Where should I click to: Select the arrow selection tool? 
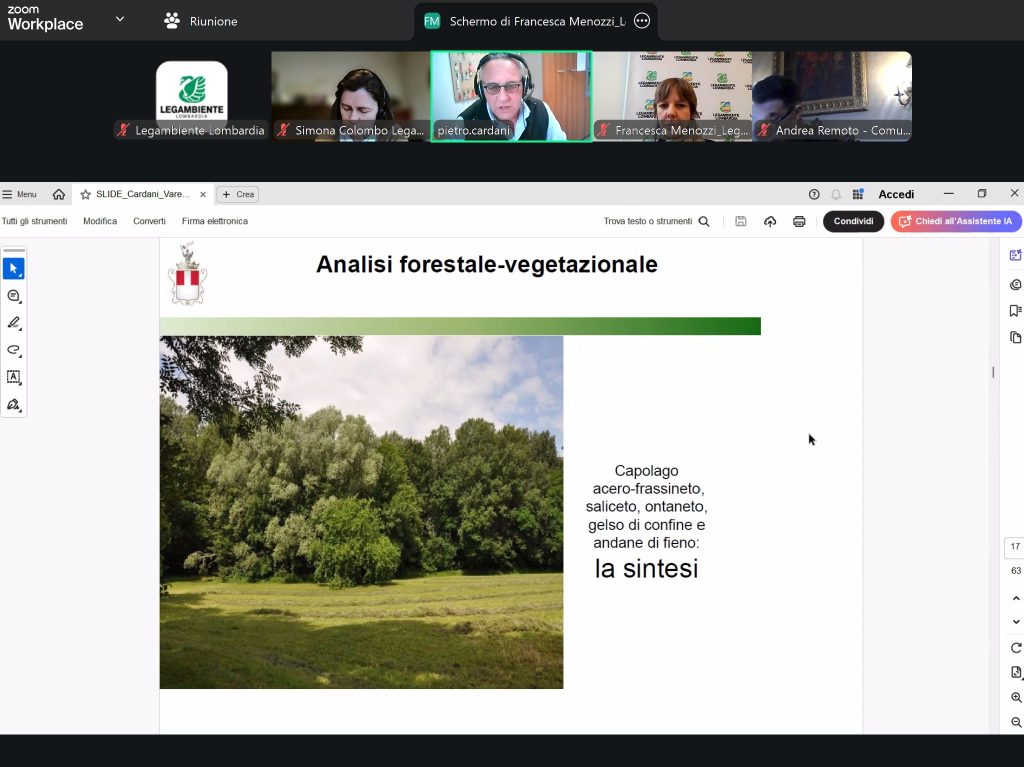coord(13,268)
